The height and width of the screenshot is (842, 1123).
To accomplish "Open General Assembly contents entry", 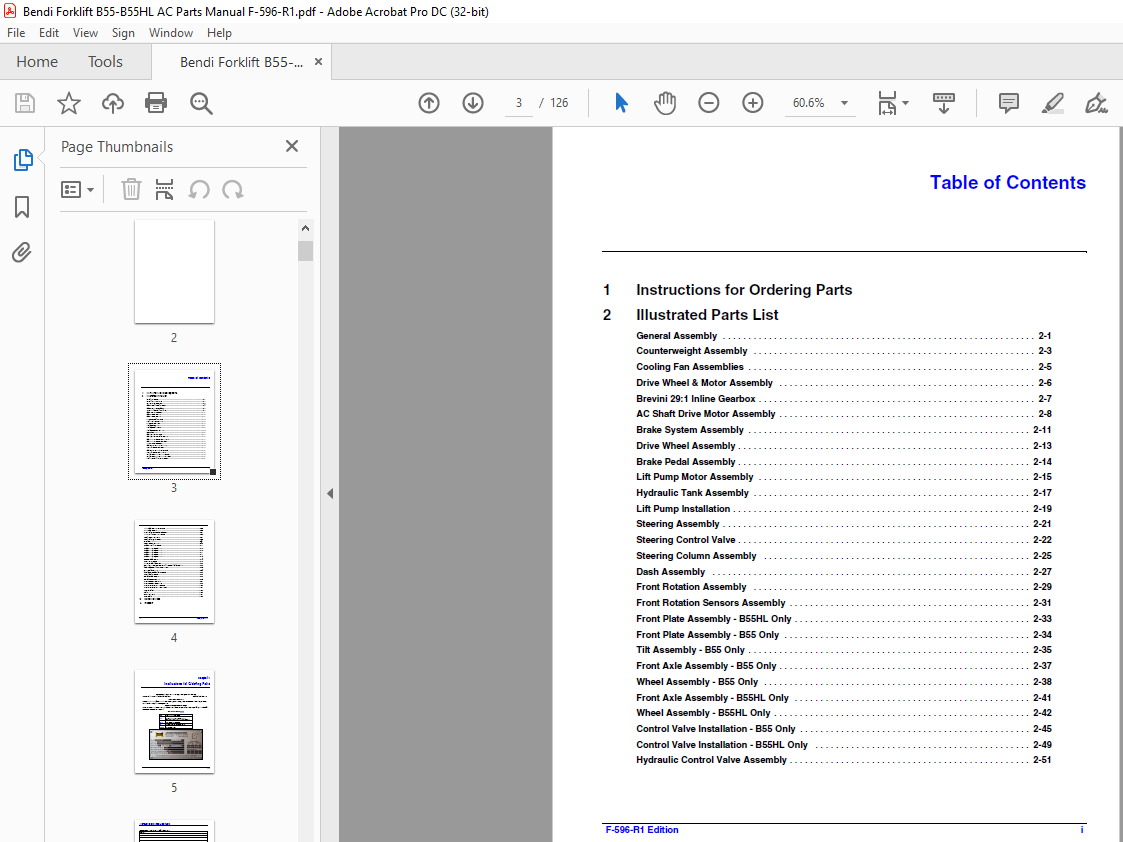I will click(x=844, y=336).
